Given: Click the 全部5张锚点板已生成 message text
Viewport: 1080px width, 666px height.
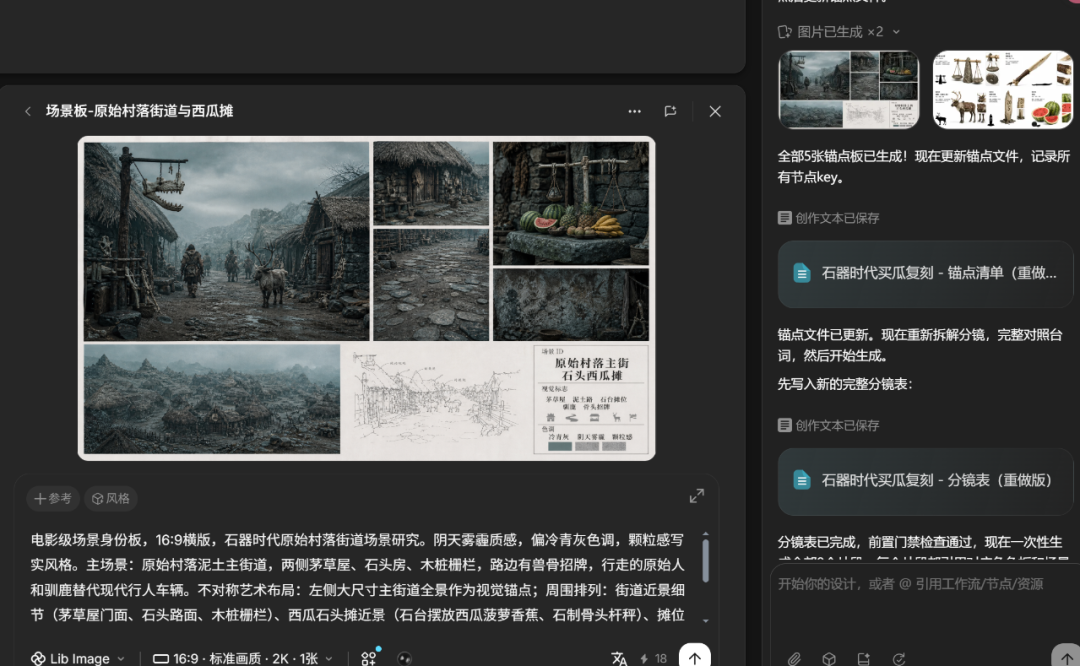Looking at the screenshot, I should 924,167.
